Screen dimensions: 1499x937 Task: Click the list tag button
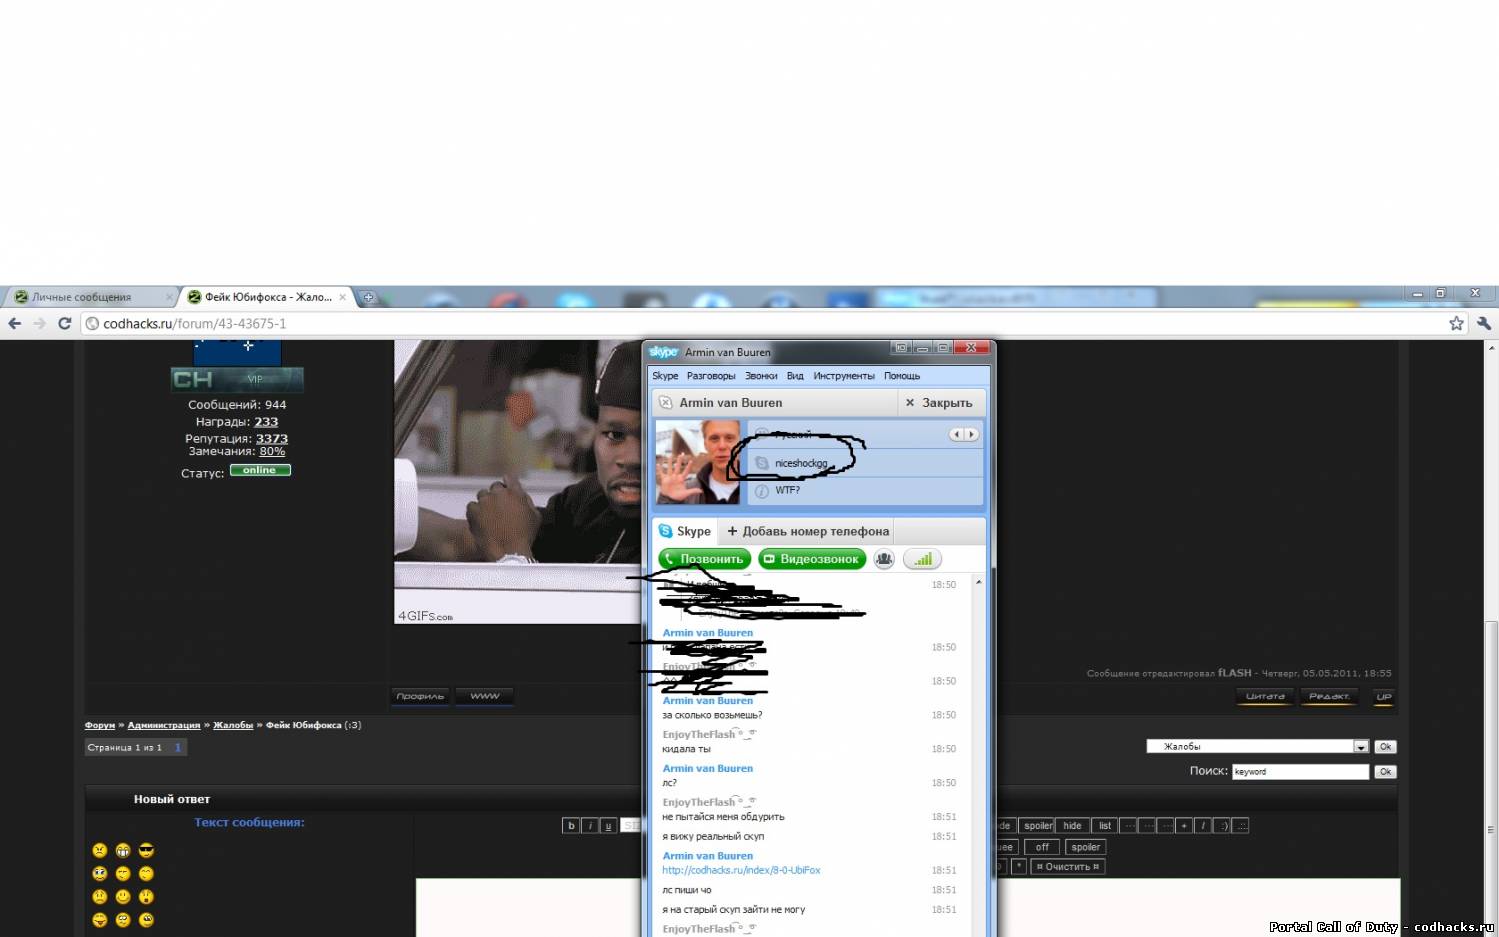[1105, 825]
